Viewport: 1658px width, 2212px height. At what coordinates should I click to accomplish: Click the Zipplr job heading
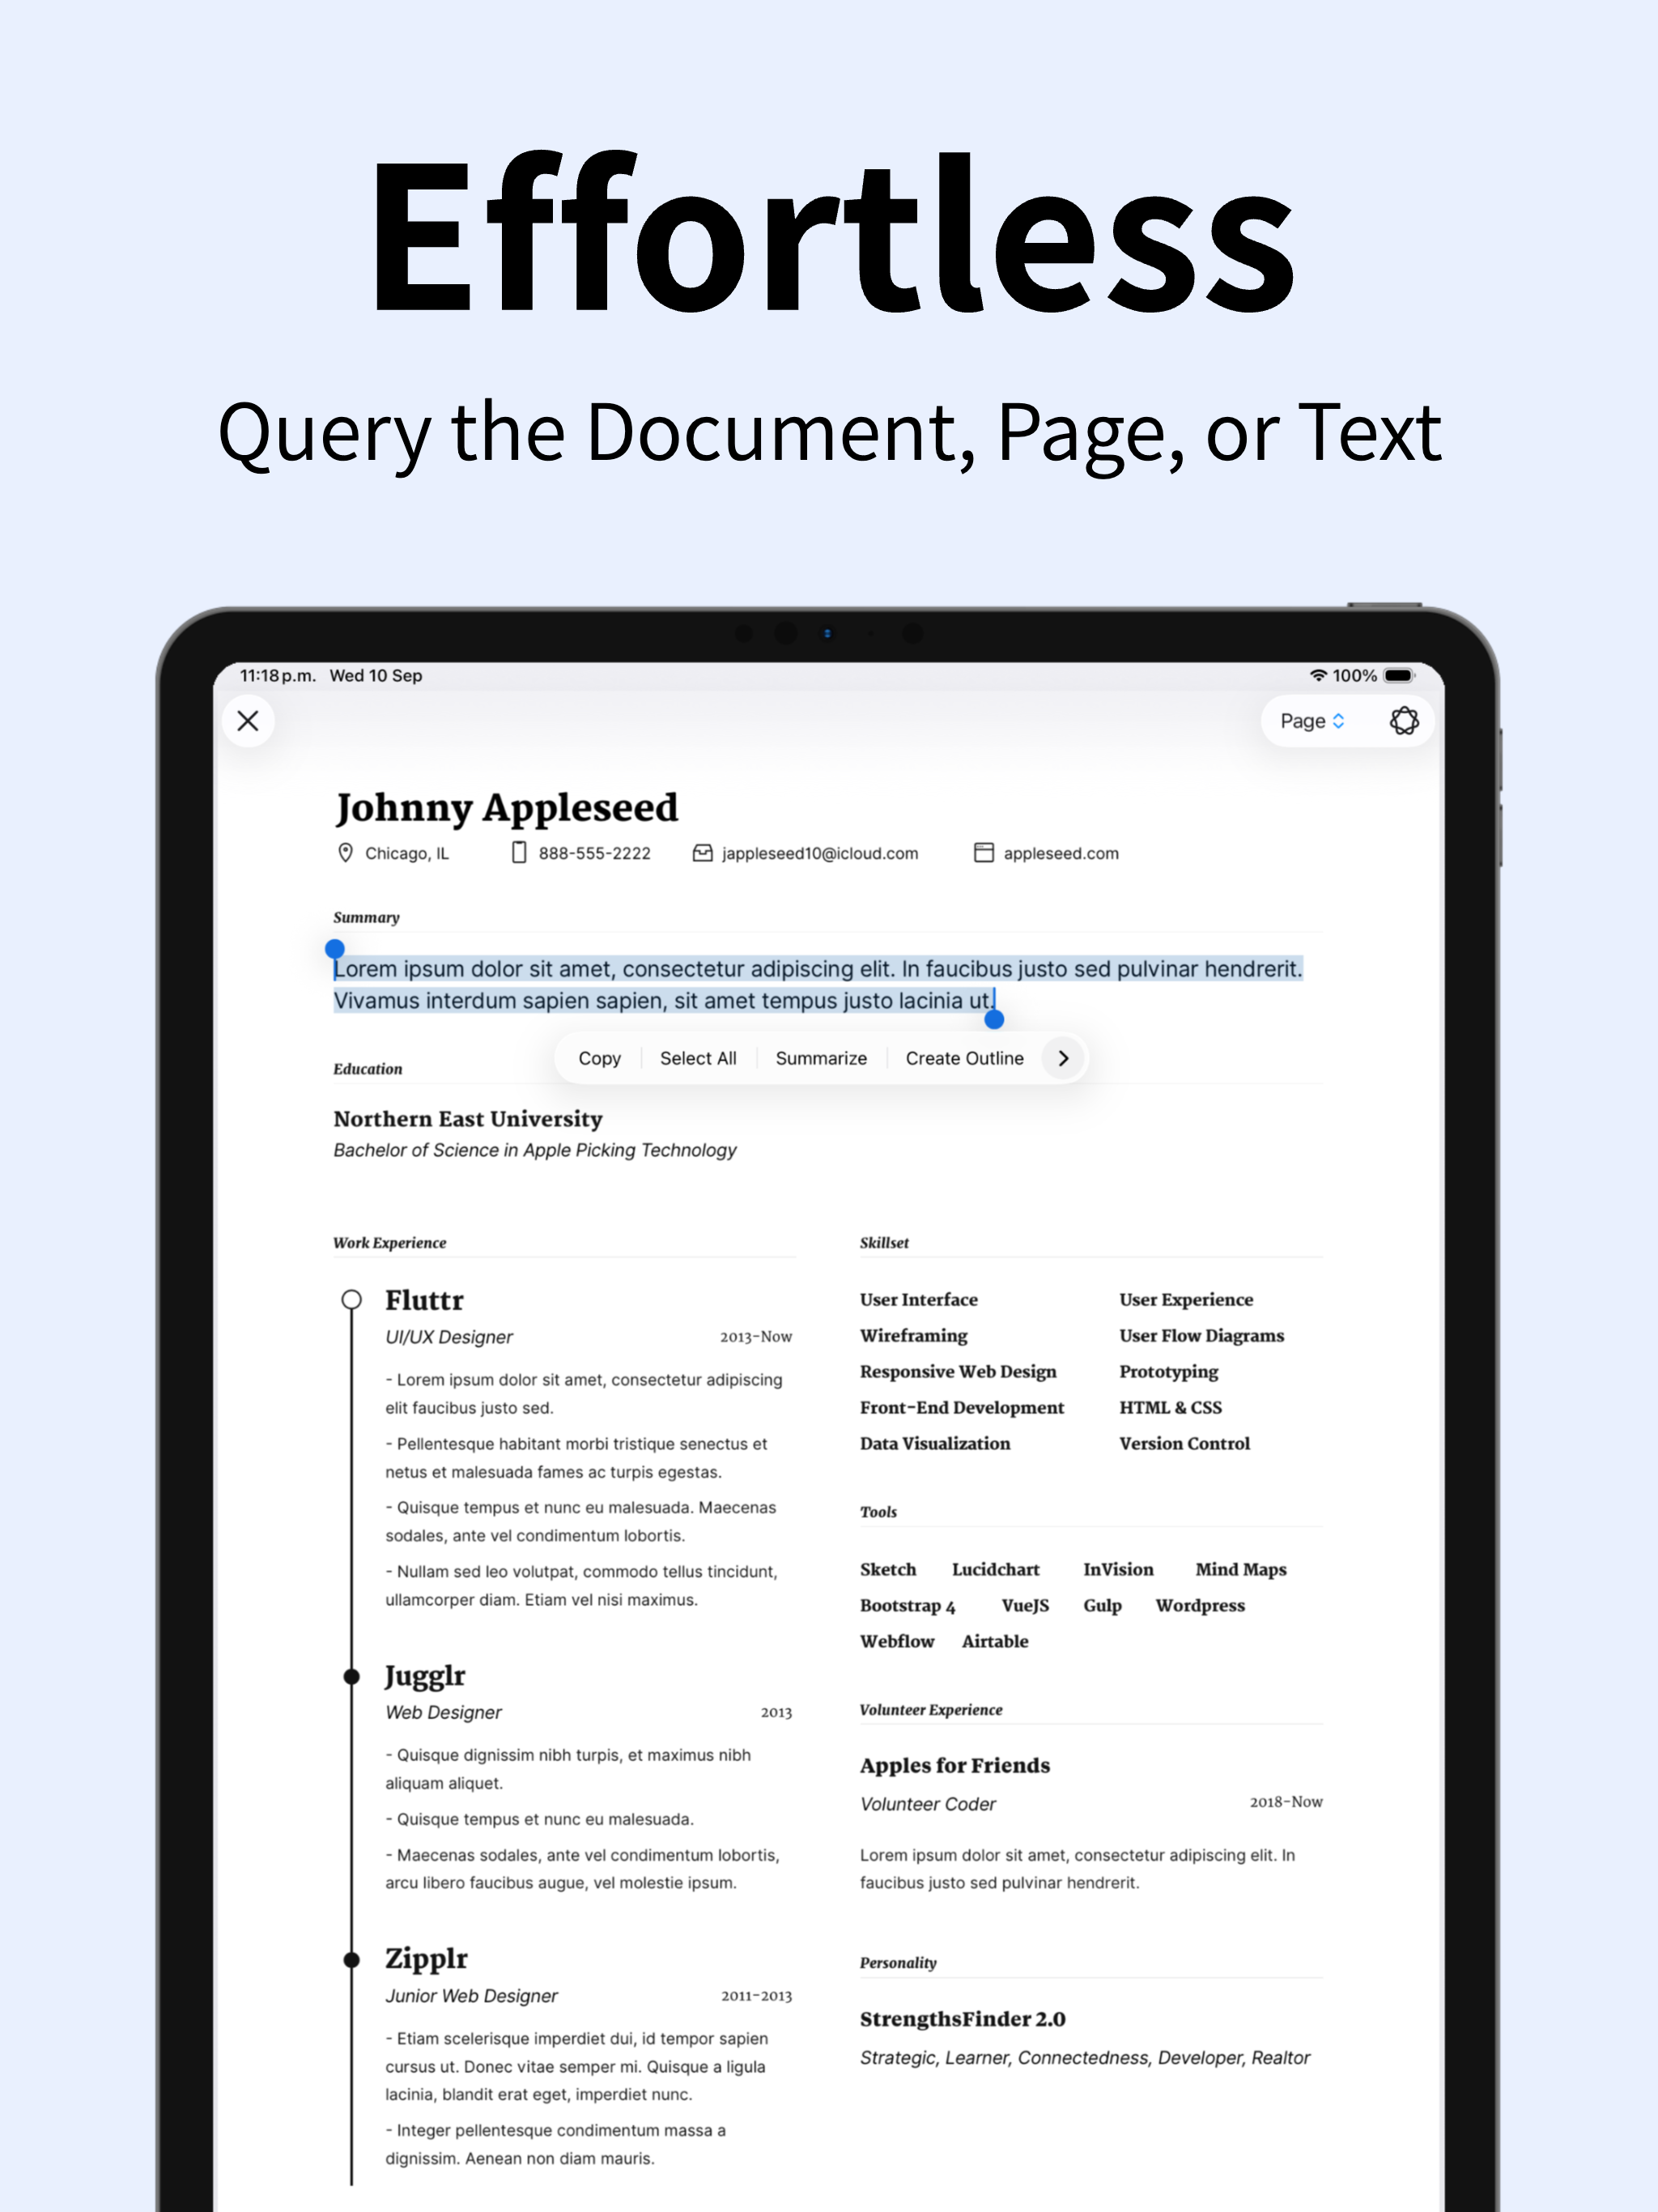click(x=427, y=1960)
